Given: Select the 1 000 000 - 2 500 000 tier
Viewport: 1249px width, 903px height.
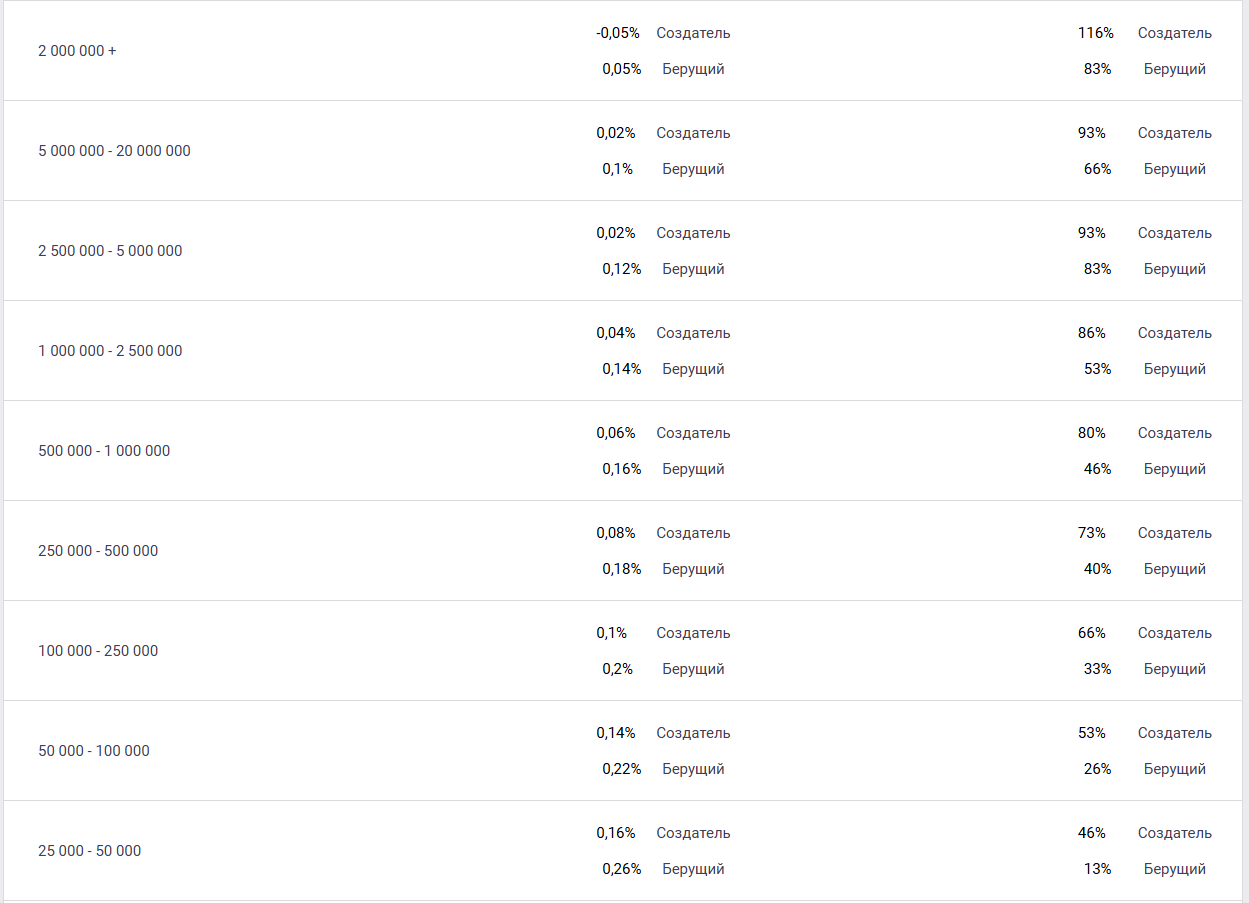Looking at the screenshot, I should 110,351.
